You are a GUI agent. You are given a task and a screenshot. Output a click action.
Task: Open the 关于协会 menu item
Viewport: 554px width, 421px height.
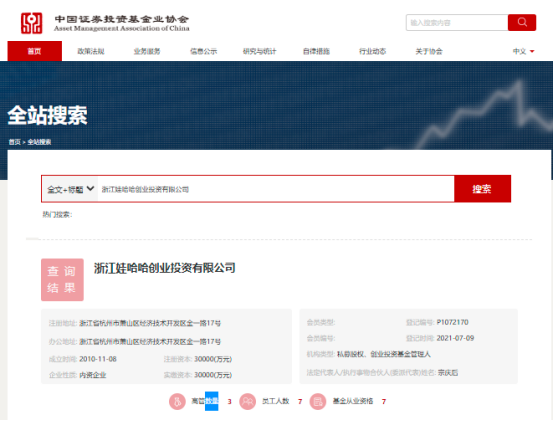coord(429,52)
